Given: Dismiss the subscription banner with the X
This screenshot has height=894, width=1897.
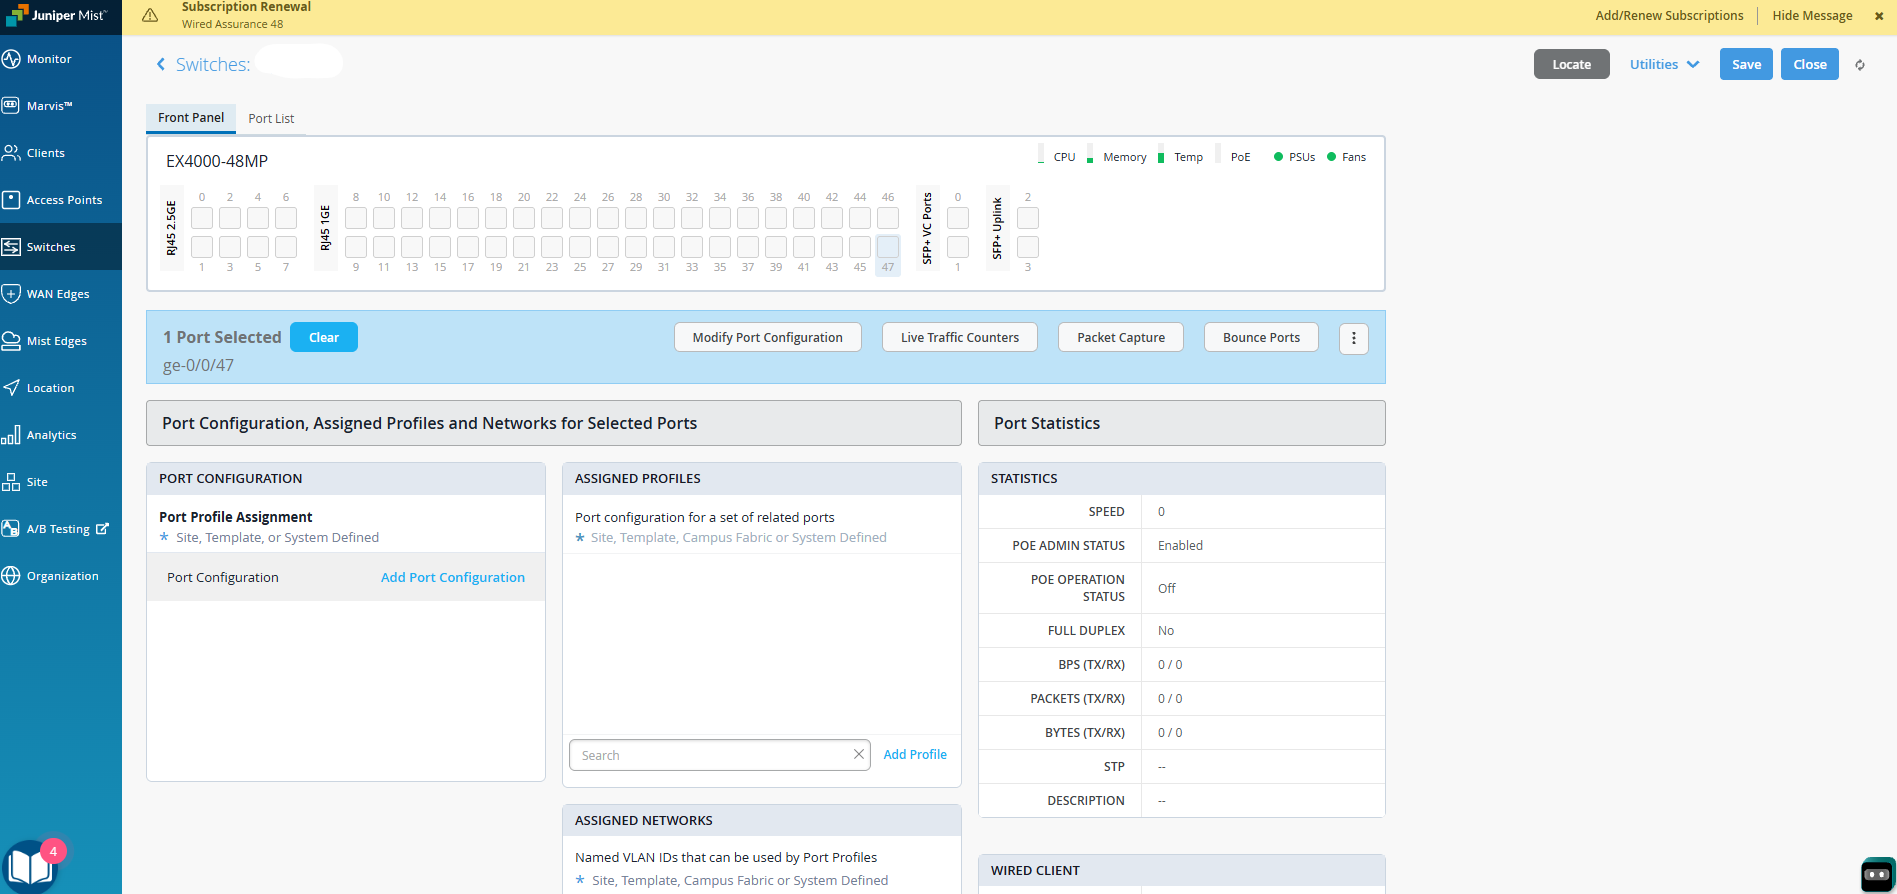Looking at the screenshot, I should [1879, 16].
